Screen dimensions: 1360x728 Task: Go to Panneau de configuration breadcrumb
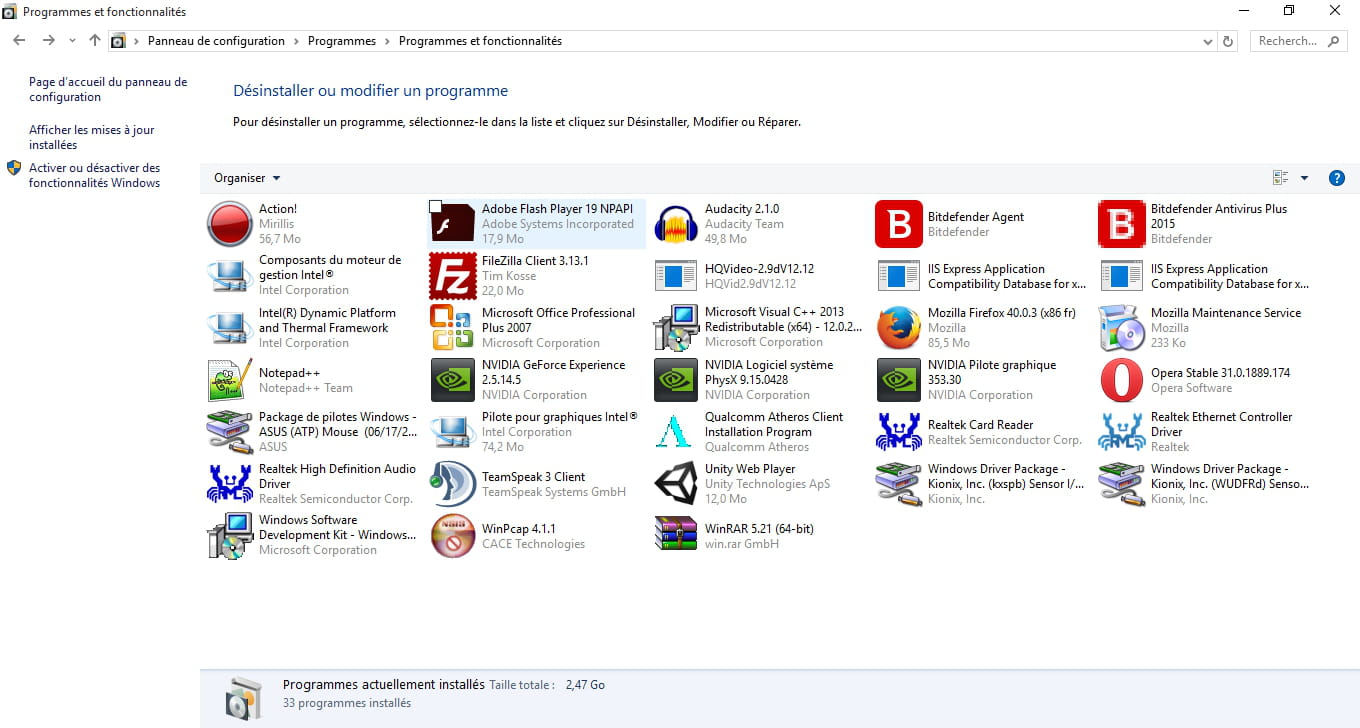[216, 41]
